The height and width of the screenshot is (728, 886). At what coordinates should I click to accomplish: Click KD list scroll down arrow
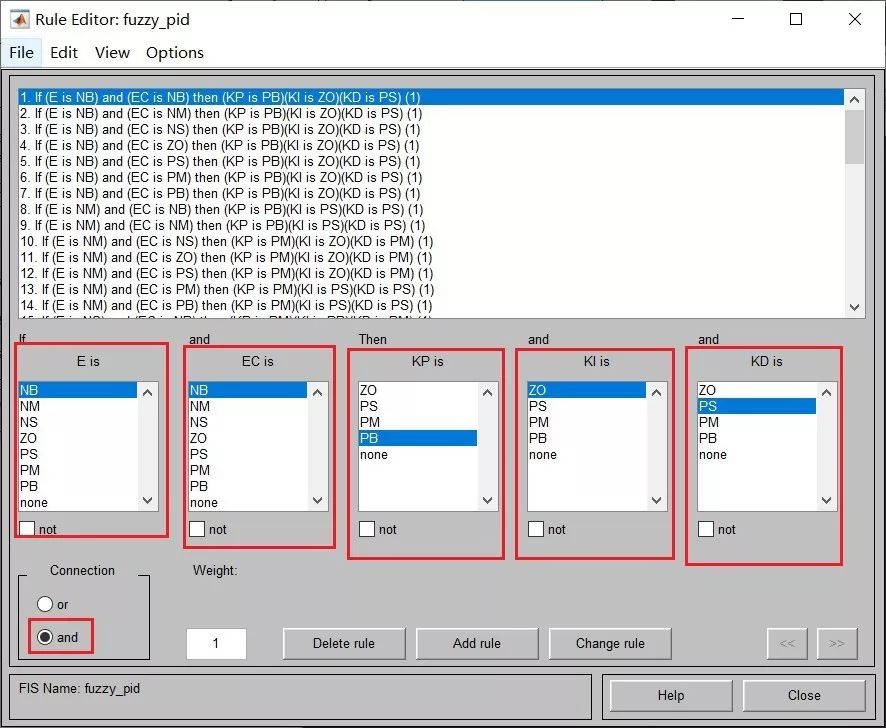(827, 500)
